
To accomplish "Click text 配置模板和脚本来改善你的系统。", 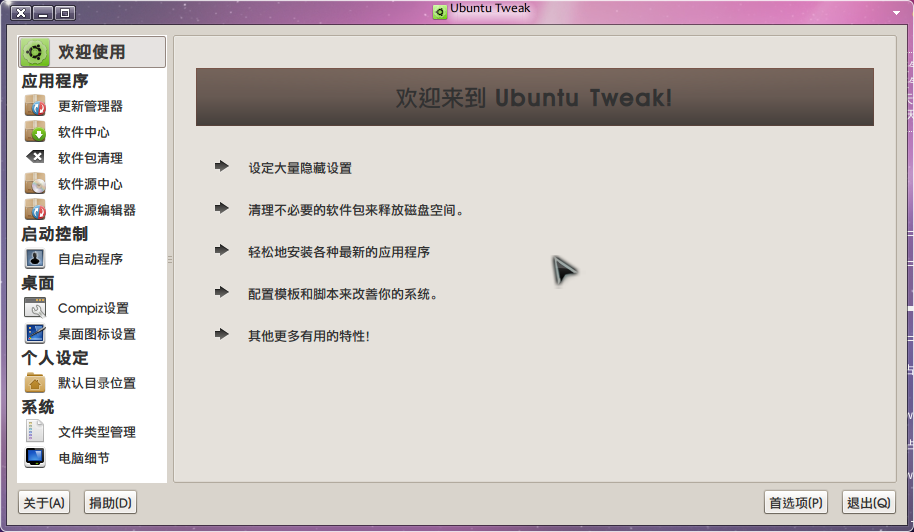I will 343,294.
